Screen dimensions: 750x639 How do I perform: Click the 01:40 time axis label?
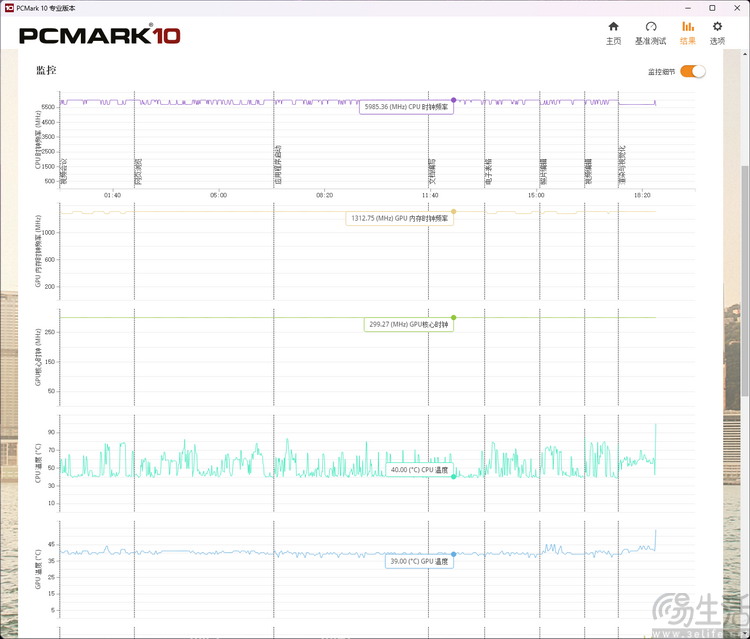[x=112, y=195]
